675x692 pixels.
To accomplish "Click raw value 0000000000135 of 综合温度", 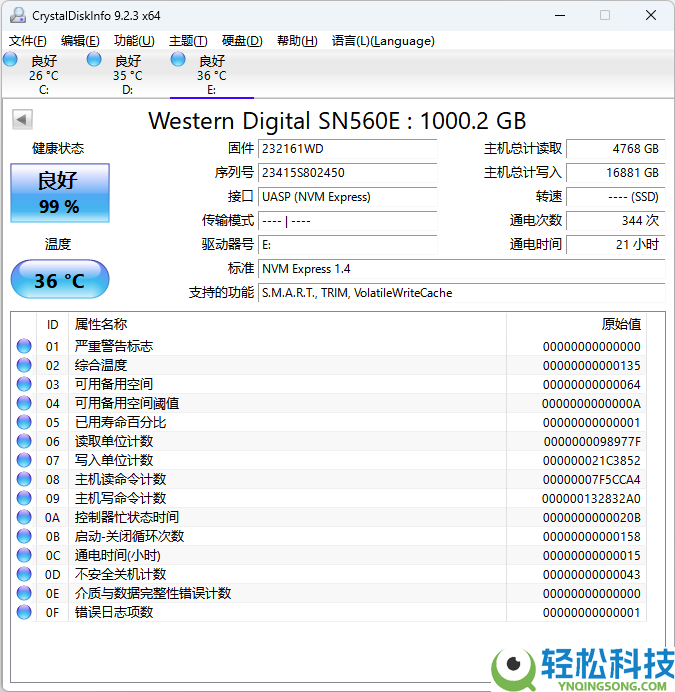I will tap(592, 365).
